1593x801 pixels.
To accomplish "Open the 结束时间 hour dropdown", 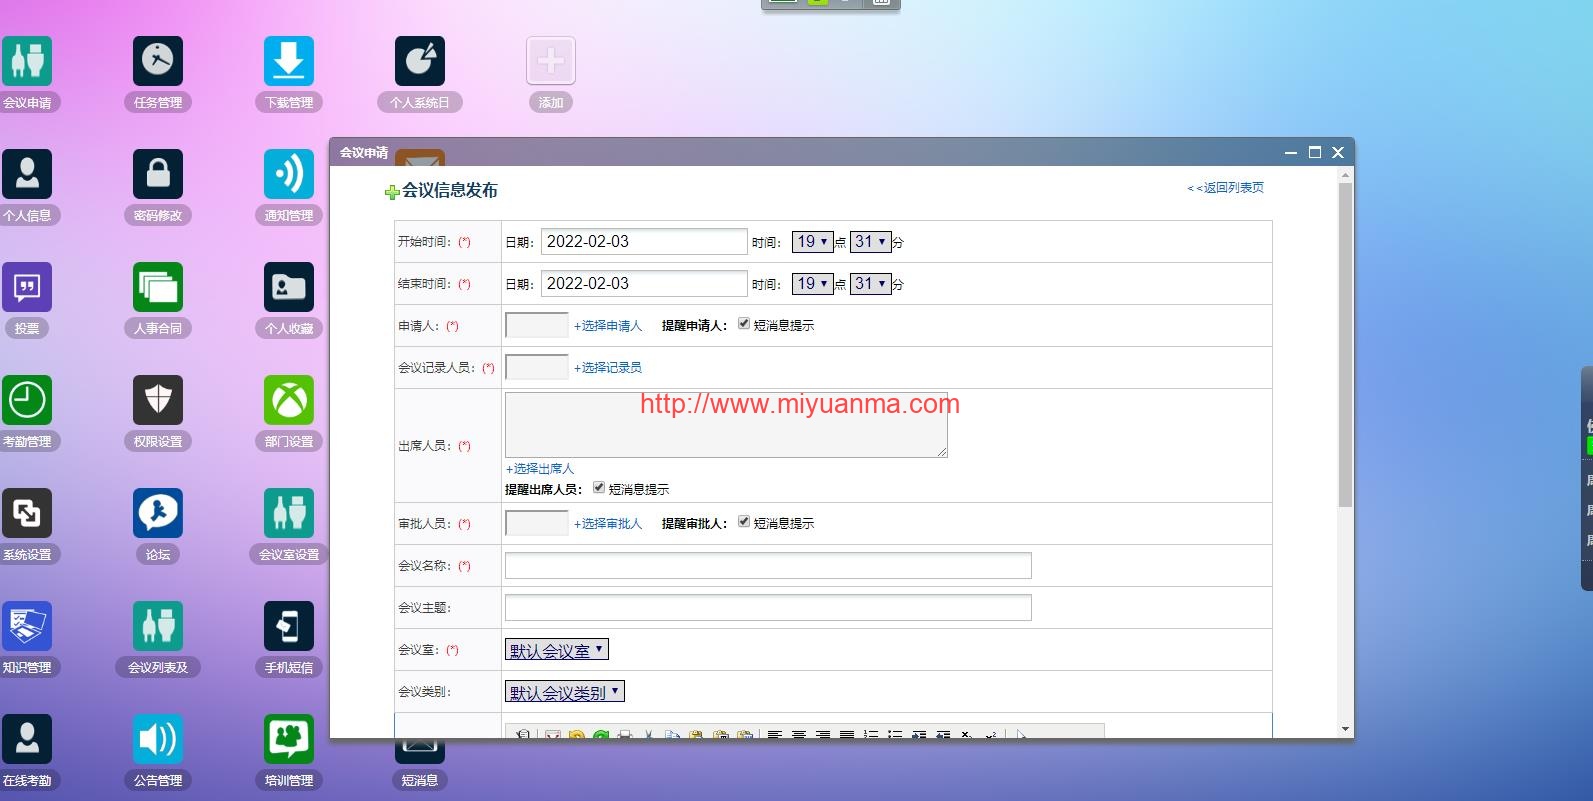I will pyautogui.click(x=812, y=284).
